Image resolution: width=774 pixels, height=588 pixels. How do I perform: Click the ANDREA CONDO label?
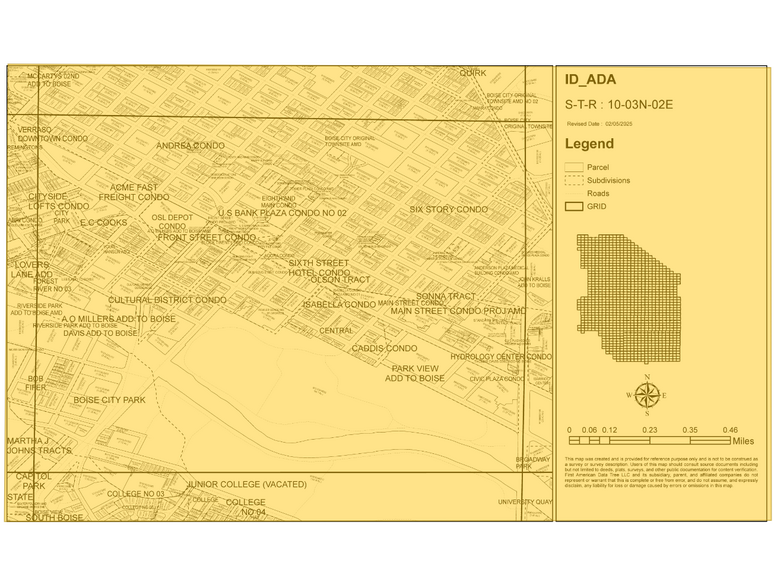coord(190,146)
